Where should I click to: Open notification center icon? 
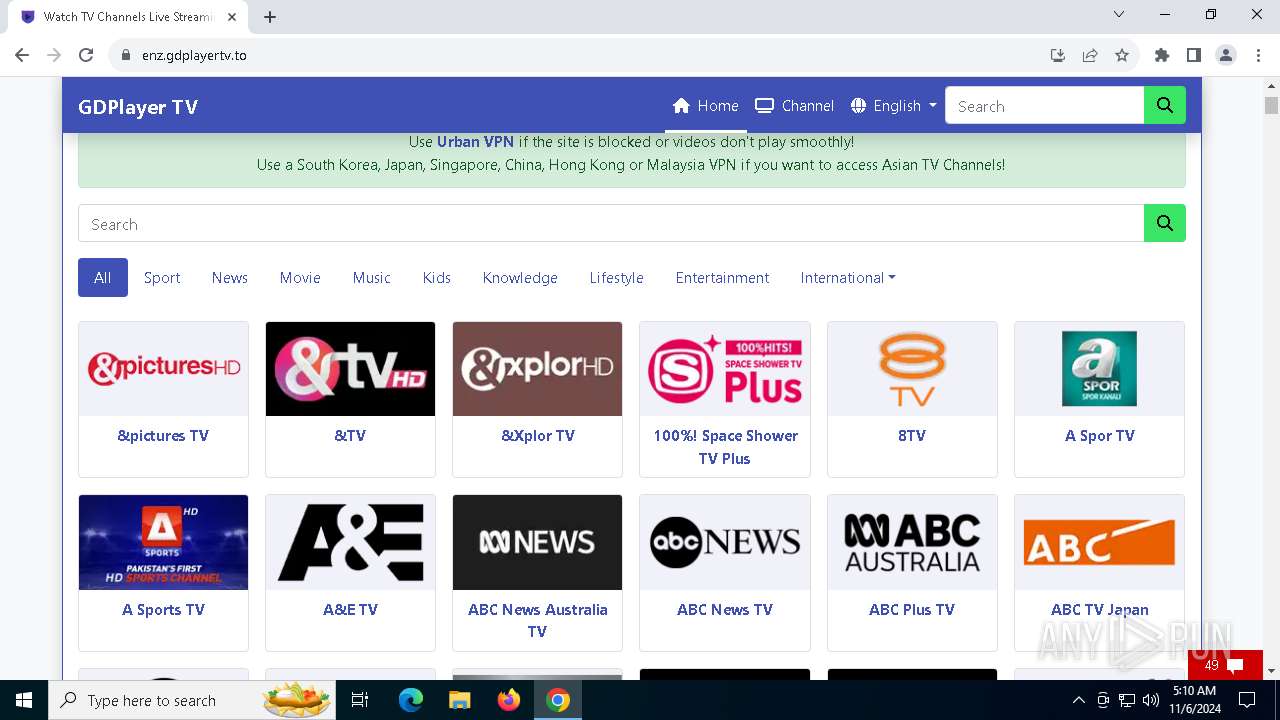tap(1247, 700)
